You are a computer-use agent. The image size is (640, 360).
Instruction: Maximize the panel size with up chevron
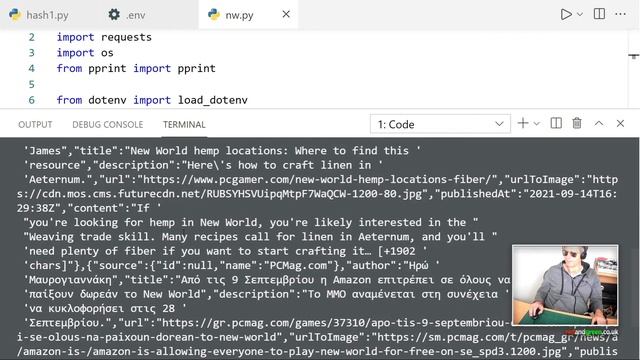(599, 123)
